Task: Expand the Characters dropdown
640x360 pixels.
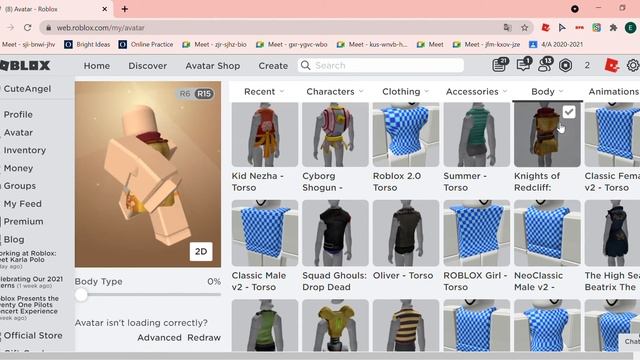Action: point(335,91)
